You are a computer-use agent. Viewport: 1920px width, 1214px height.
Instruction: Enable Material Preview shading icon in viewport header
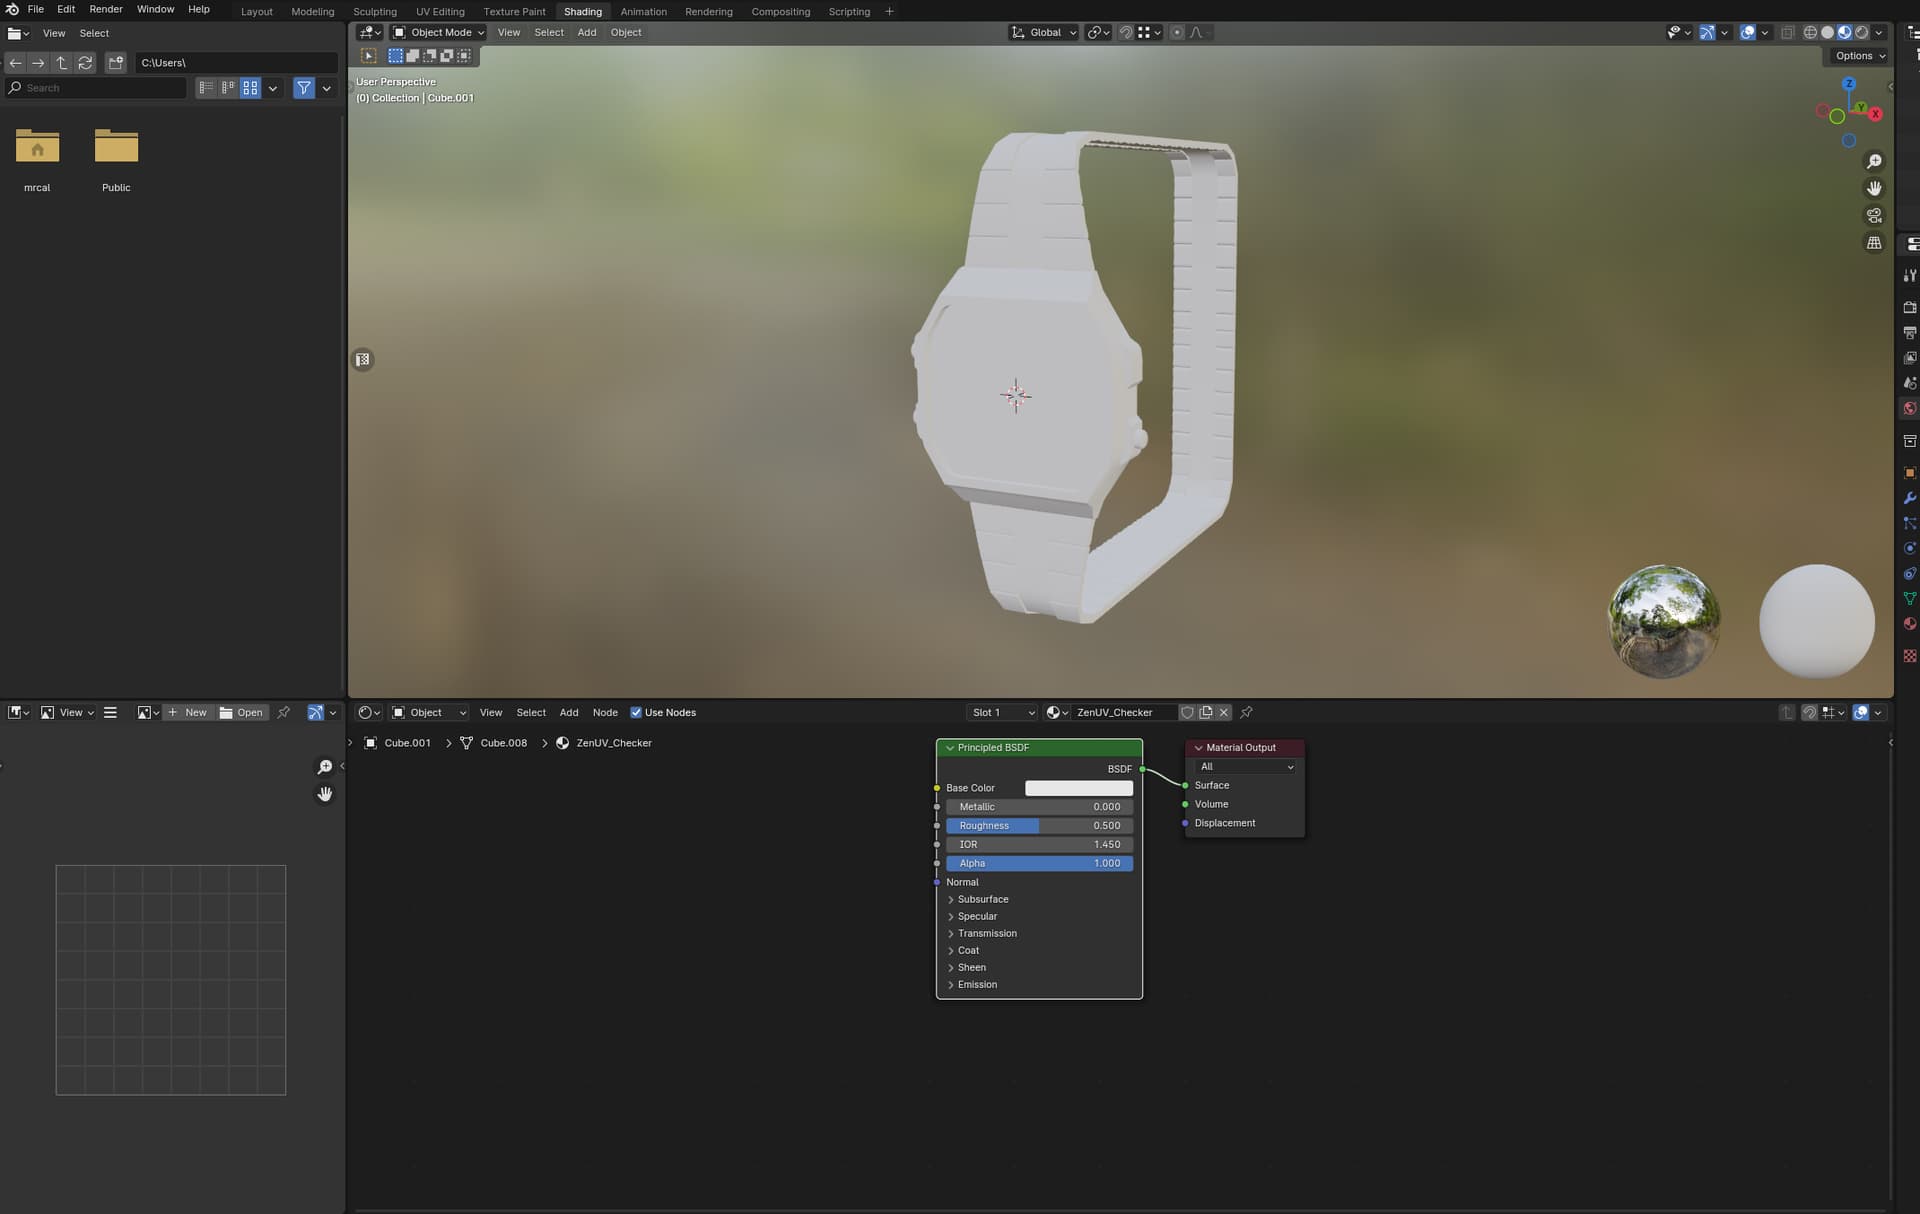(x=1845, y=32)
